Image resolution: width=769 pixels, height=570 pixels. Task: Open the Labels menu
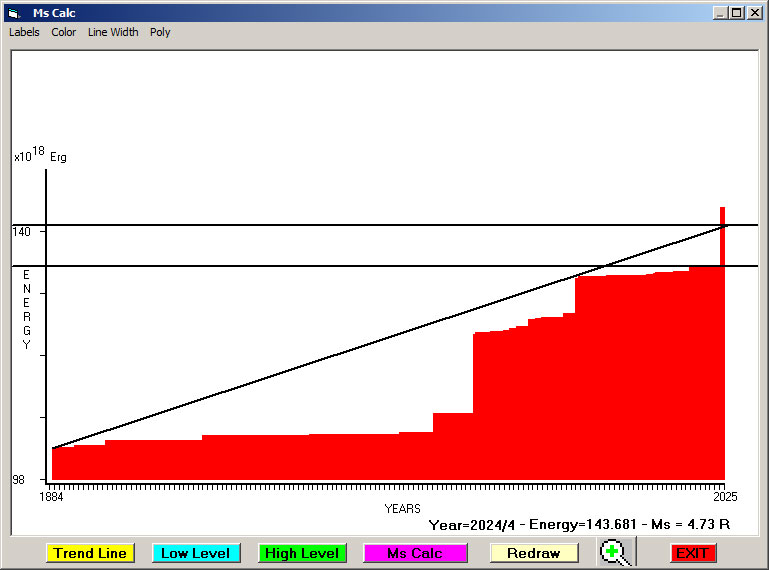(24, 32)
